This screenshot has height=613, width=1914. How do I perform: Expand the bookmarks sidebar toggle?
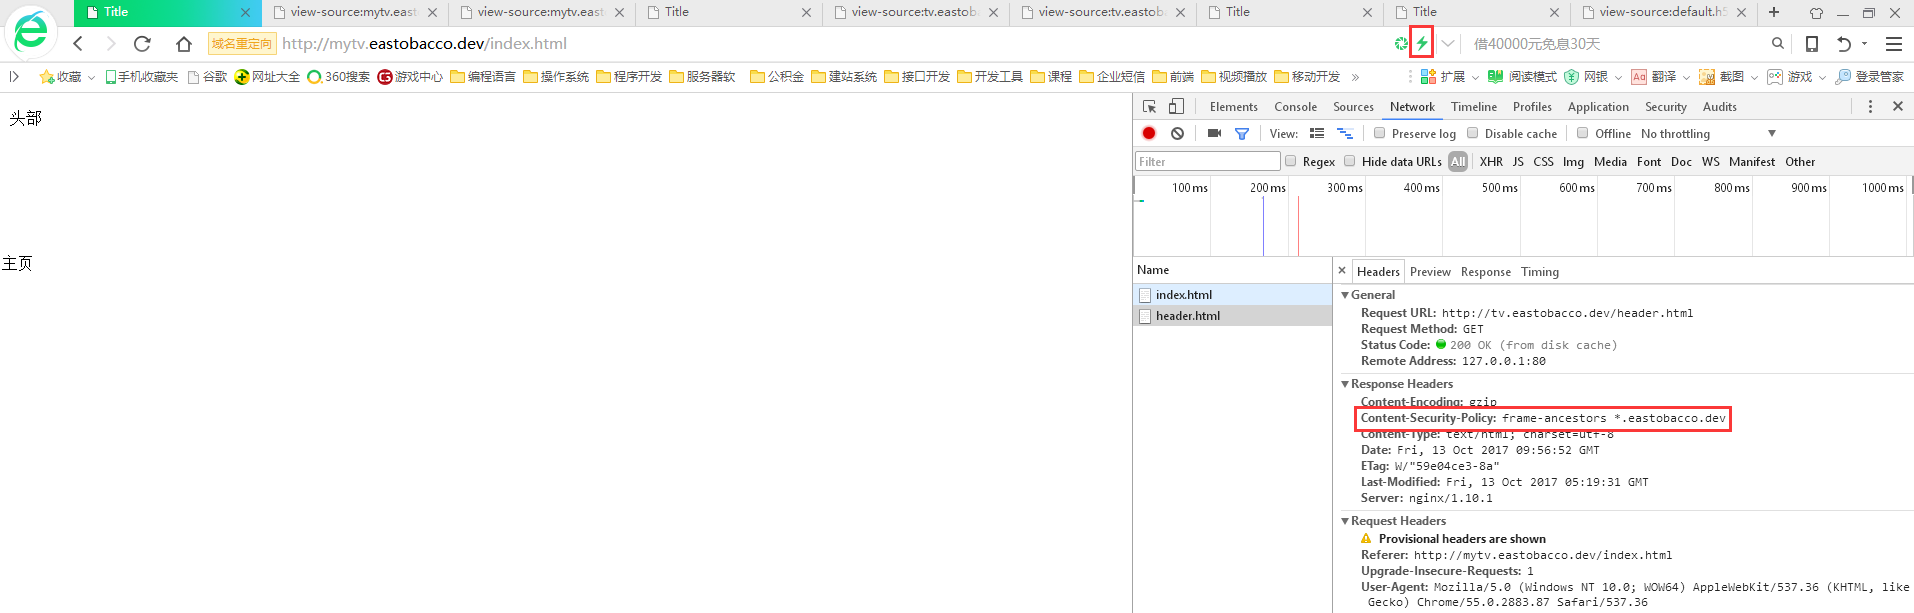click(14, 76)
